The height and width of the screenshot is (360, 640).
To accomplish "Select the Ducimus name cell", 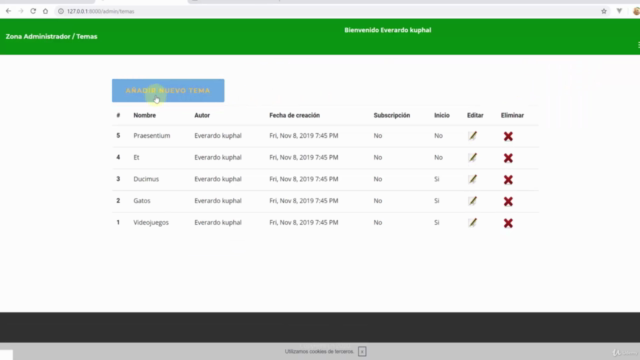I will pyautogui.click(x=146, y=179).
